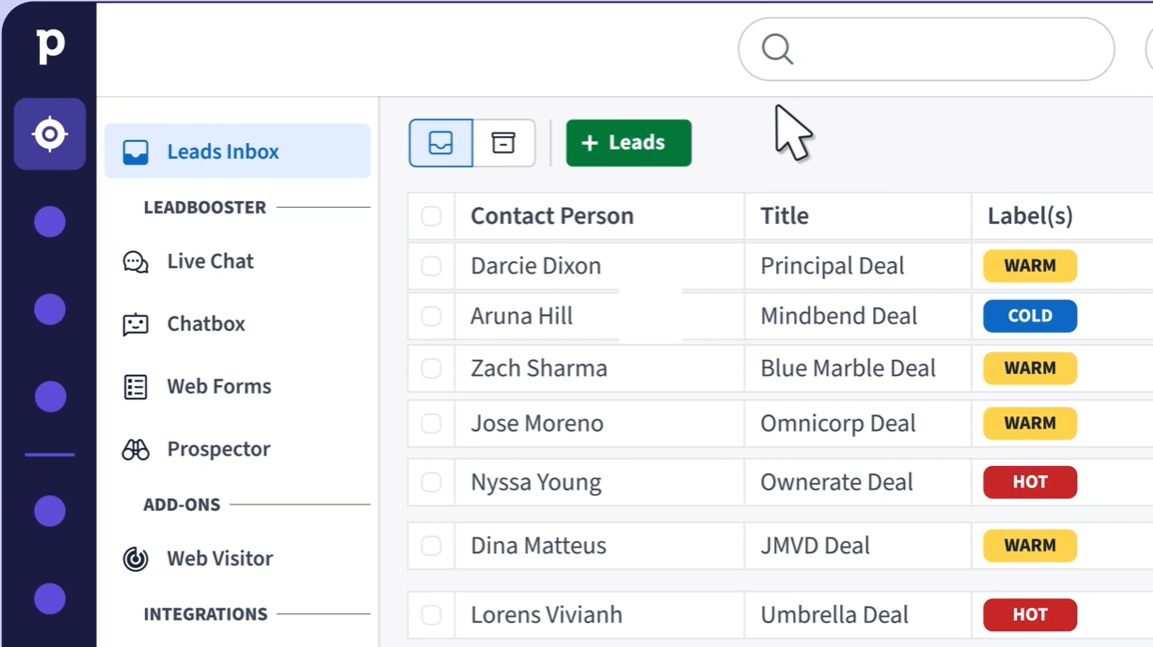Sort by Contact Person column header
The image size is (1153, 647).
click(552, 216)
